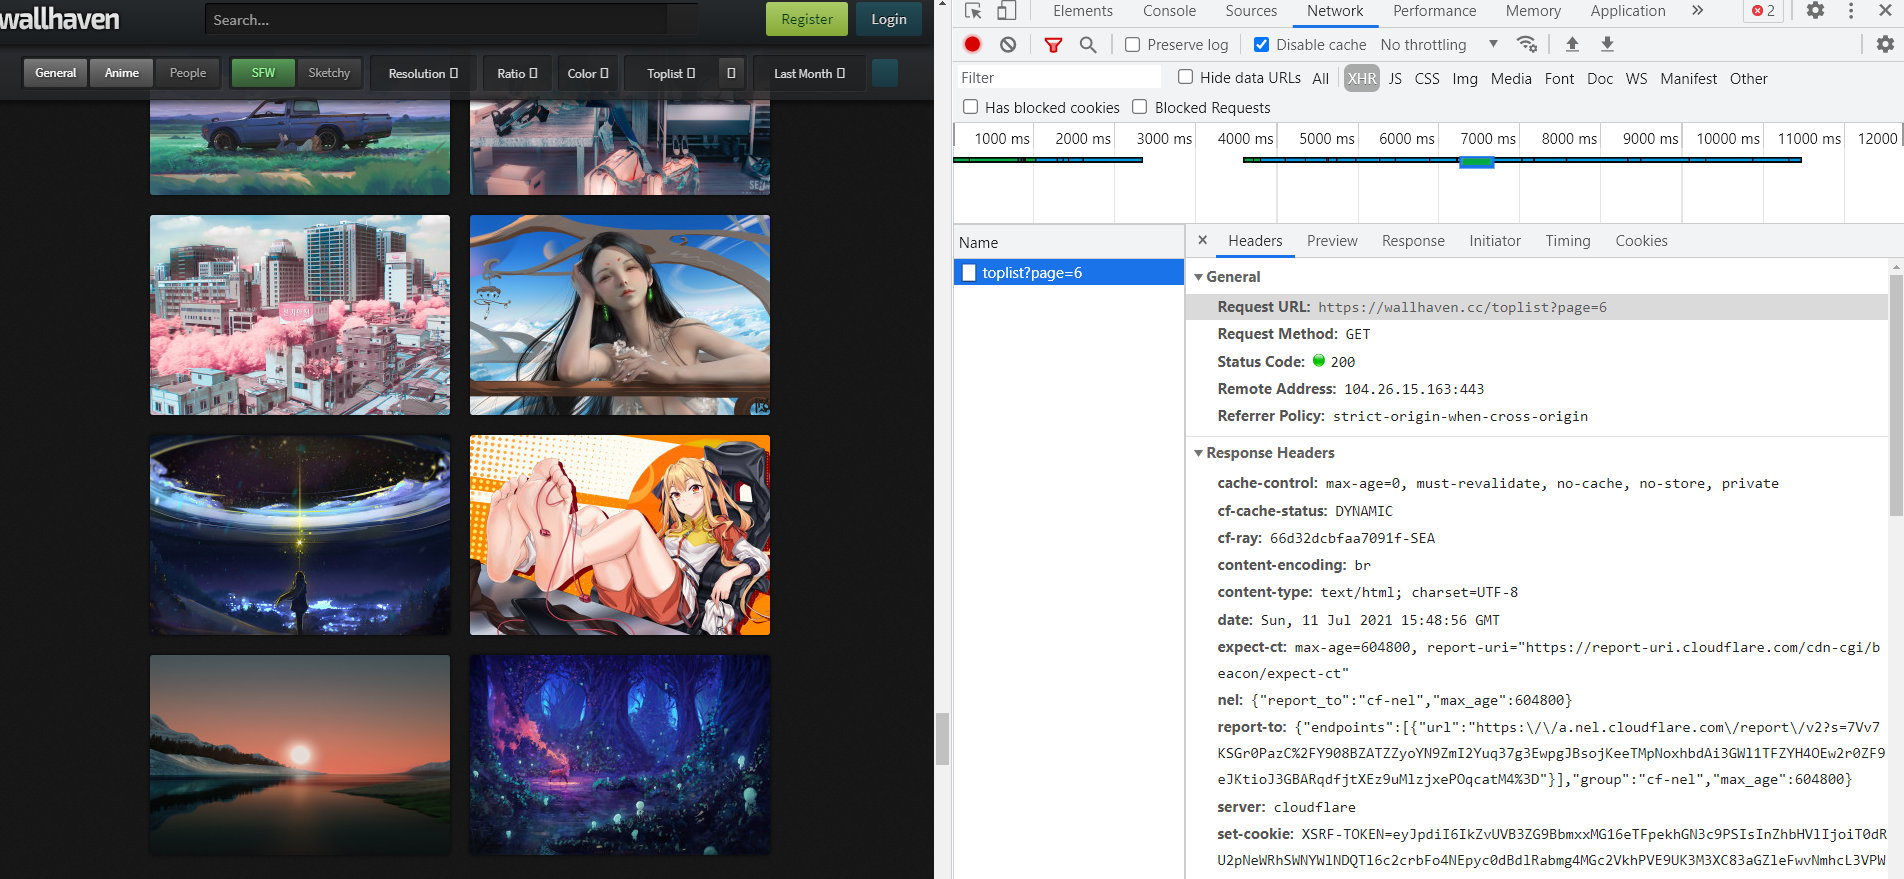Check Has blocked cookies filter

coord(970,107)
